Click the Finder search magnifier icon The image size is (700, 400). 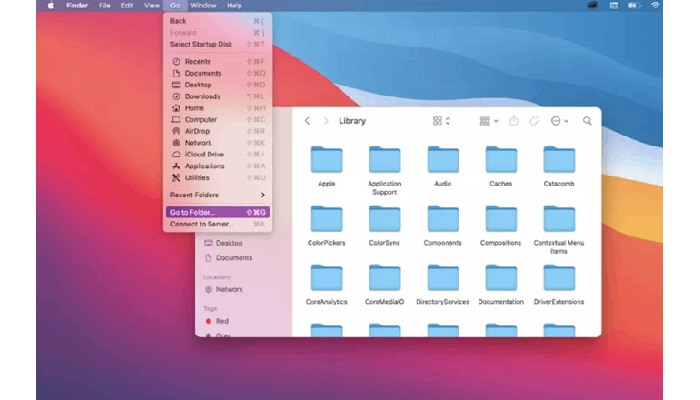tap(587, 121)
